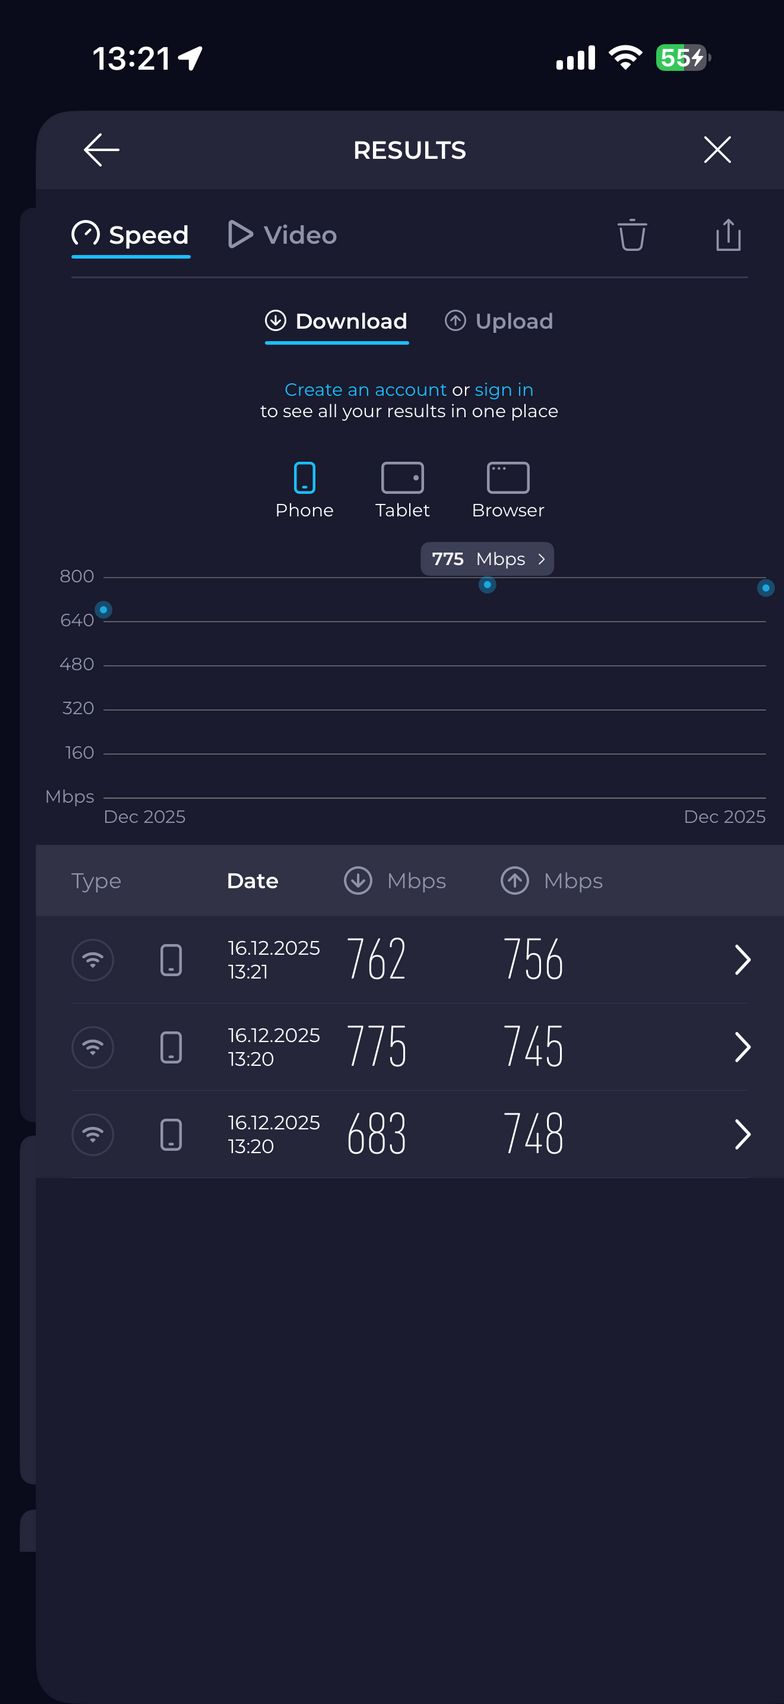This screenshot has width=784, height=1704.
Task: Tap the sign in link
Action: (x=504, y=390)
